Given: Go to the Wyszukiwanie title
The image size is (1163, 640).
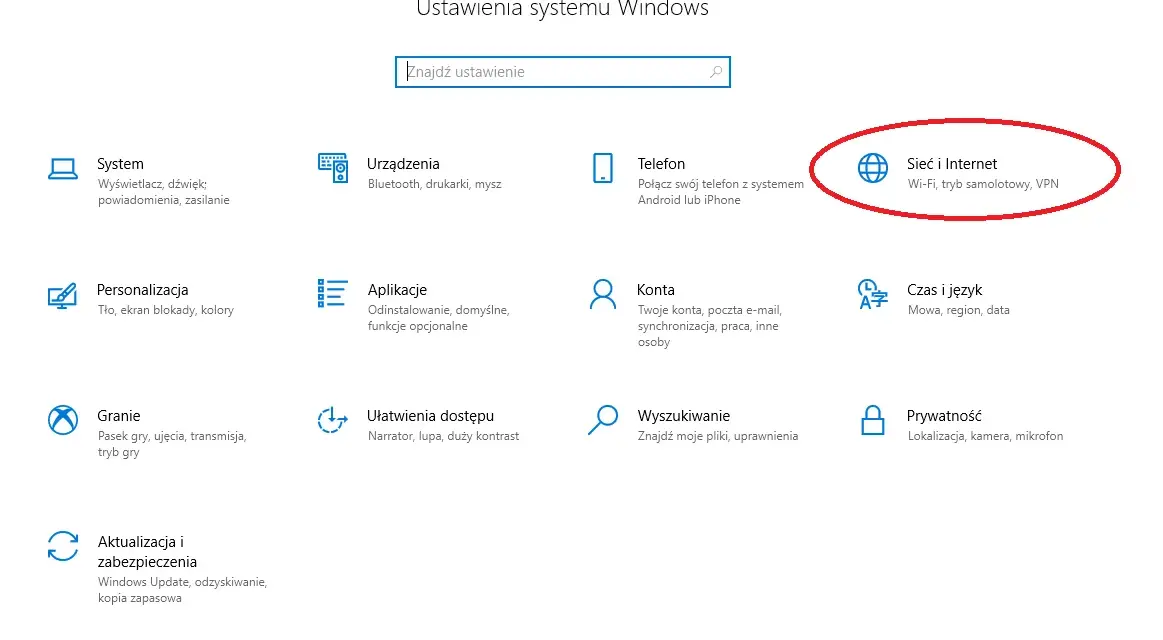Looking at the screenshot, I should (x=684, y=416).
